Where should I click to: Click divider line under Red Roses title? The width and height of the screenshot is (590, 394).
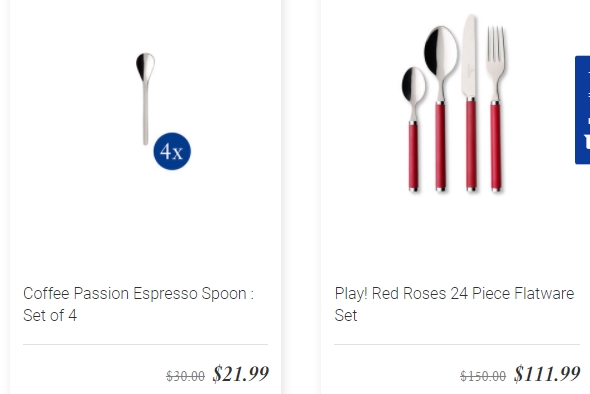point(457,344)
